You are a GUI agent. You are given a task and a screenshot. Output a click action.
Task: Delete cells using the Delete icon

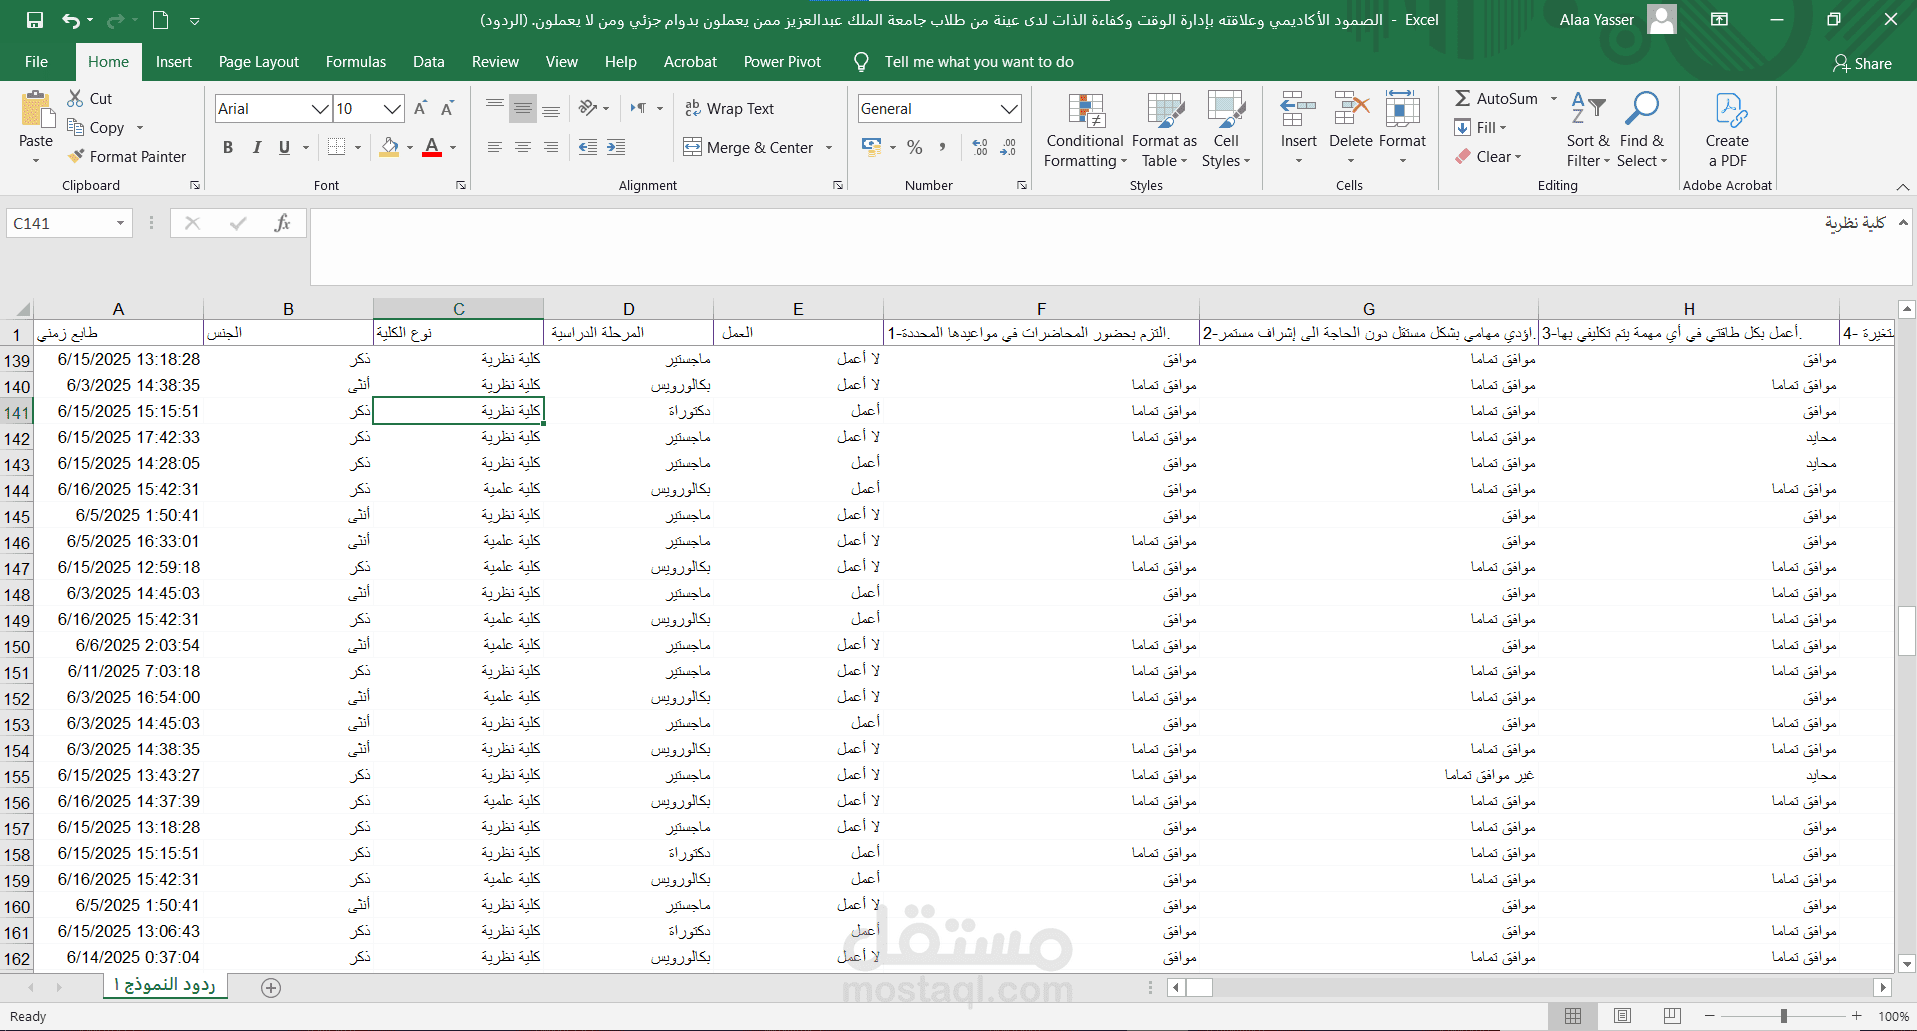(x=1350, y=110)
